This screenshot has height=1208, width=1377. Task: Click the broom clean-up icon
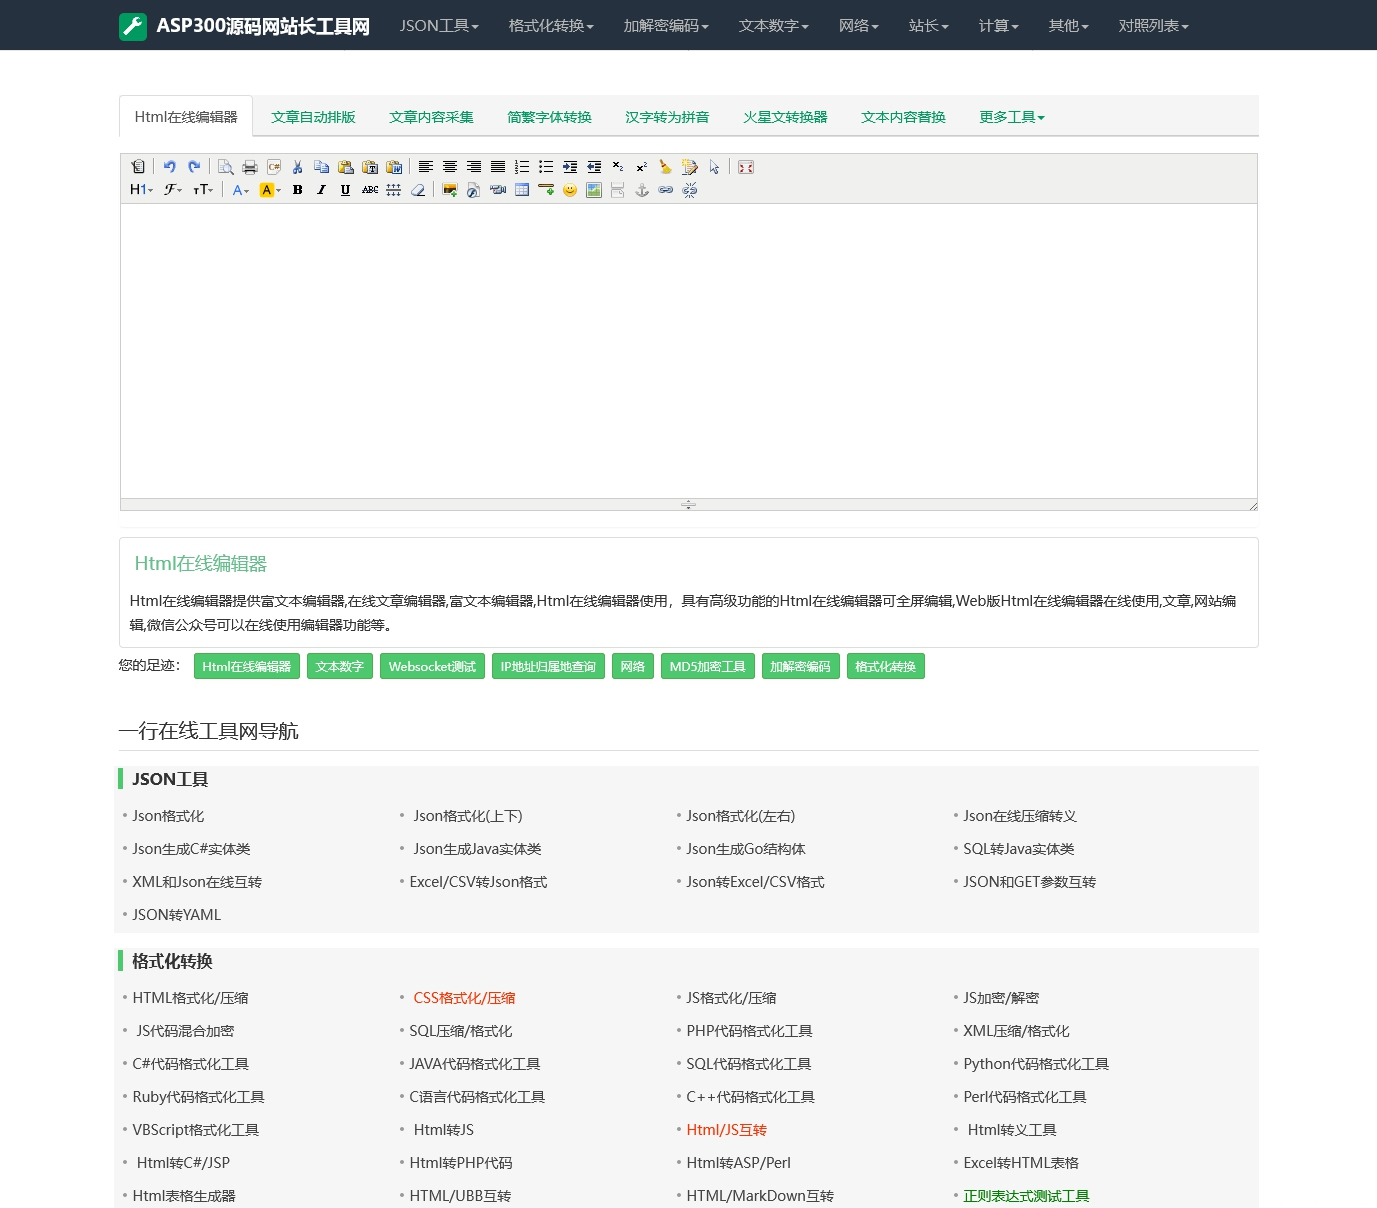point(666,167)
